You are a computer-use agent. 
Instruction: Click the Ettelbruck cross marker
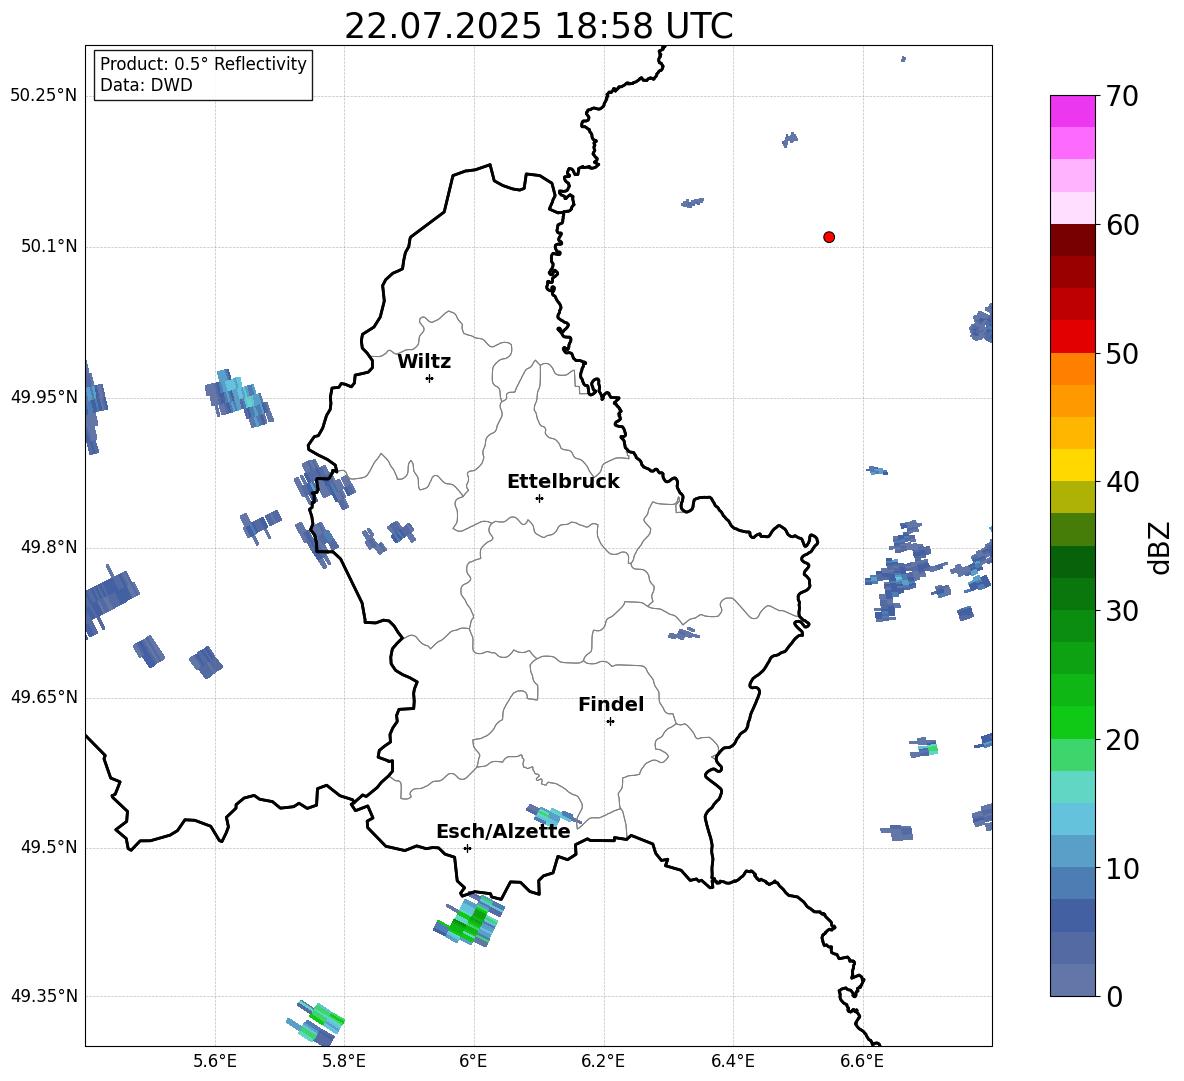coord(539,498)
